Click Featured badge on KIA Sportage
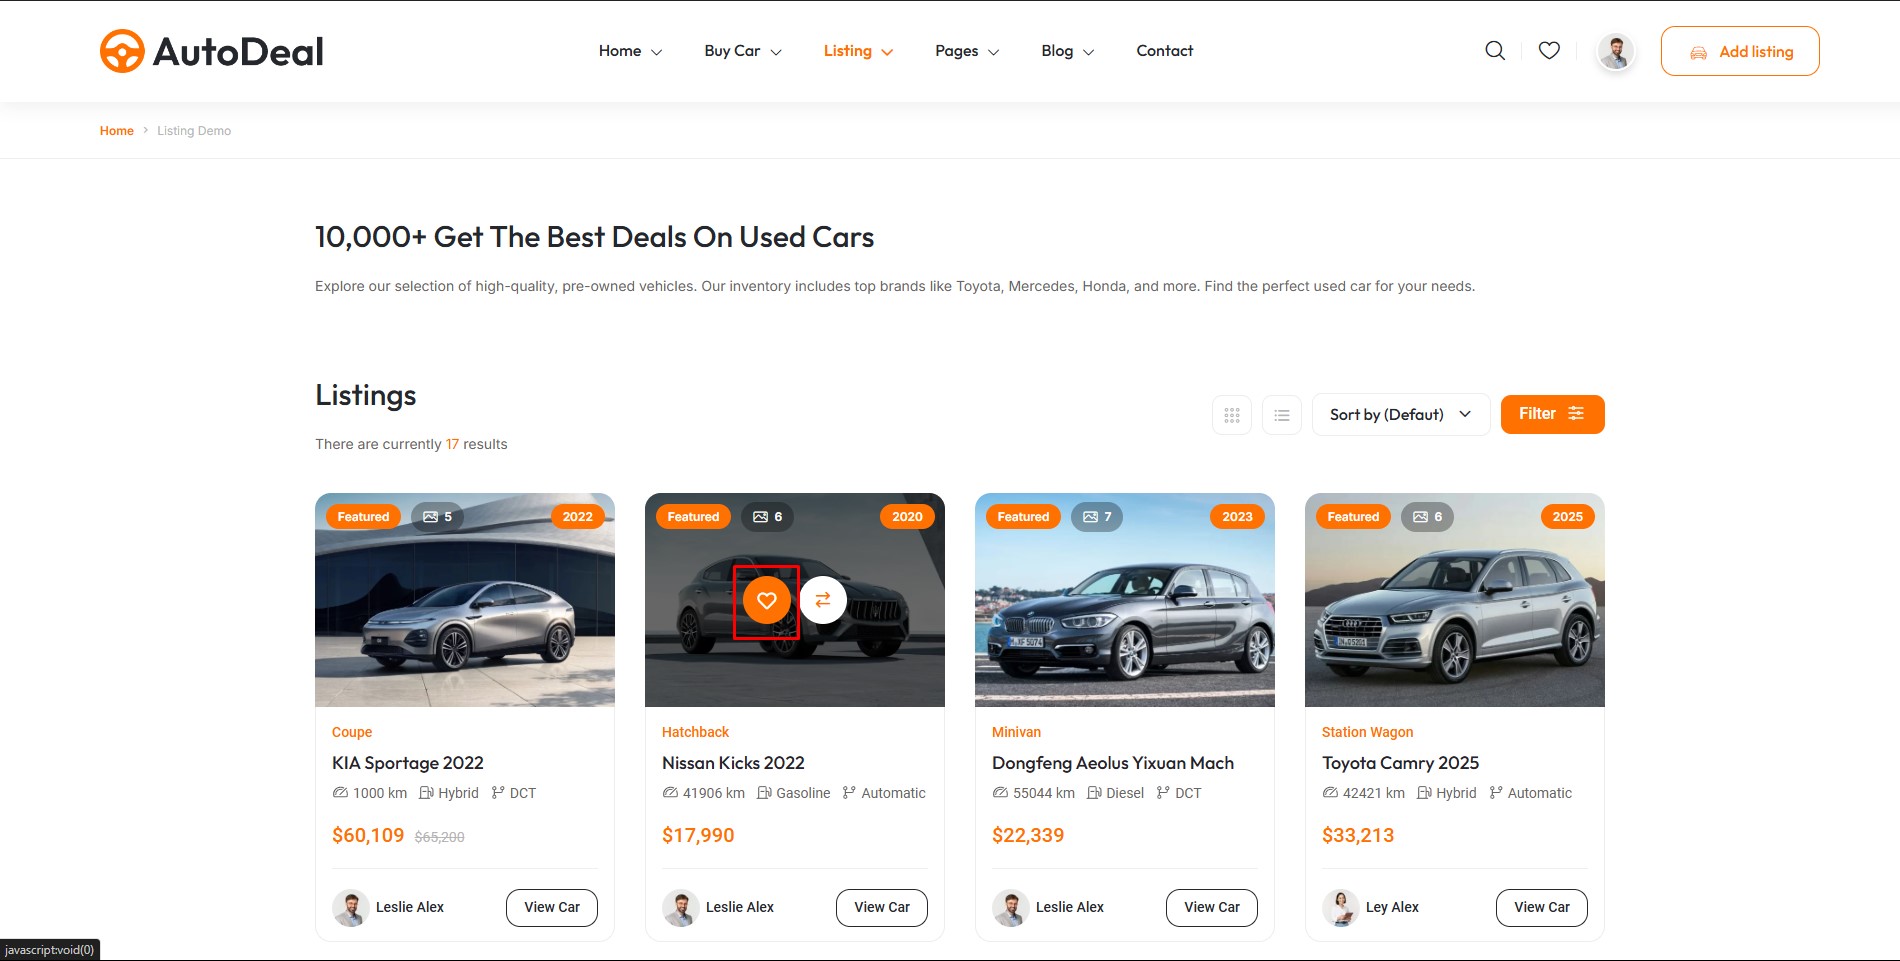1900x961 pixels. [x=363, y=517]
